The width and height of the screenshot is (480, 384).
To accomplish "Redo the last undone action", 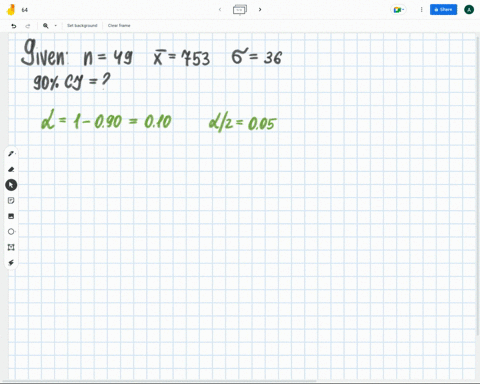I will tap(28, 26).
